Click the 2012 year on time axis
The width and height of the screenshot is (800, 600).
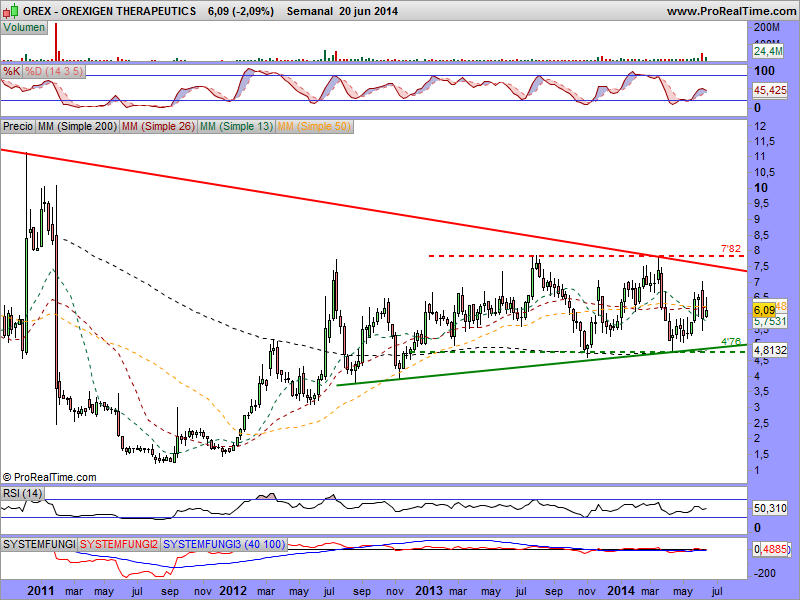233,591
